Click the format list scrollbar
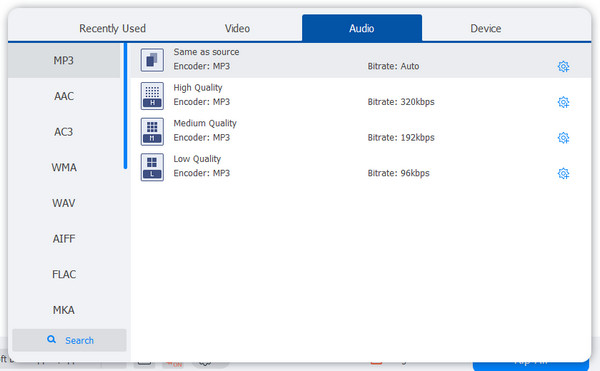 (125, 106)
